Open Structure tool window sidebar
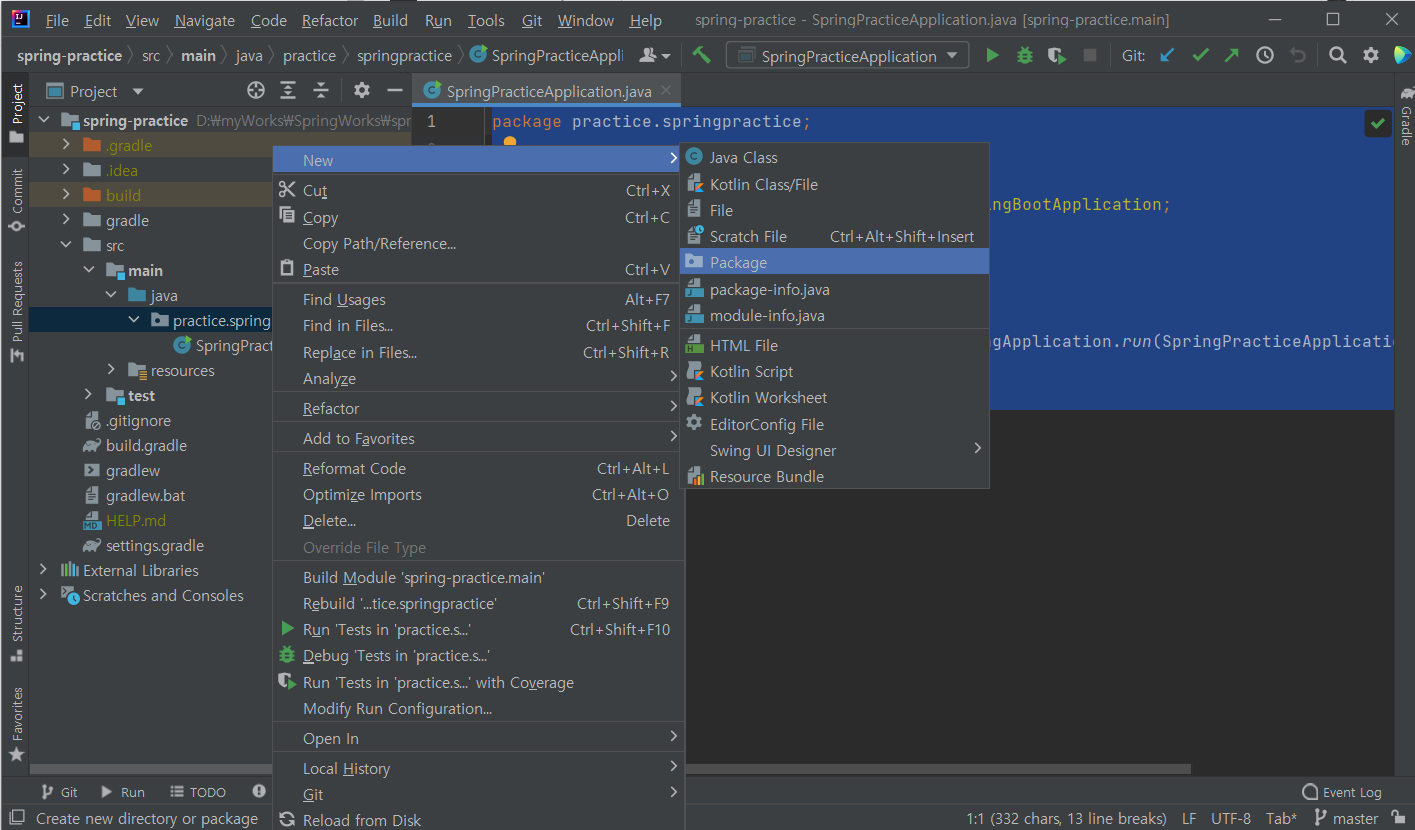 pos(16,623)
